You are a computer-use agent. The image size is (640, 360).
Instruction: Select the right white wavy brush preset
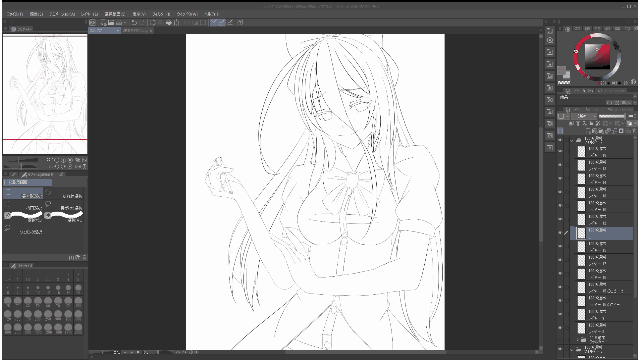coord(64,215)
